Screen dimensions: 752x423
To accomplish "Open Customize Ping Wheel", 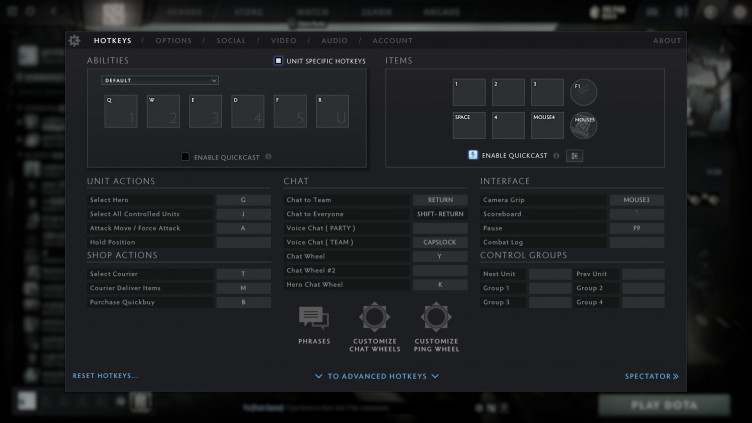I will tap(436, 319).
